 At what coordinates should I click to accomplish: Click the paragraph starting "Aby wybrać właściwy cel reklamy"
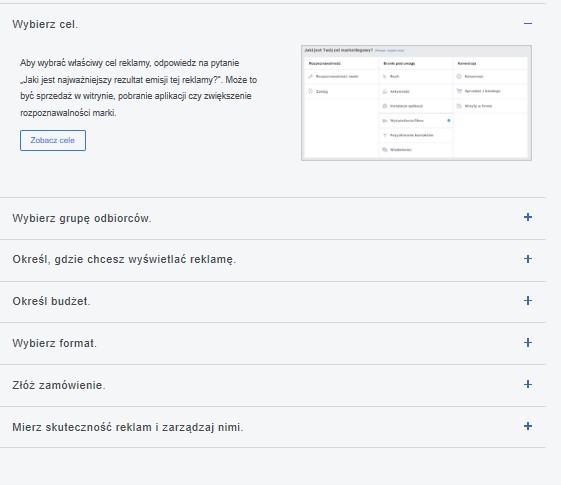[138, 88]
